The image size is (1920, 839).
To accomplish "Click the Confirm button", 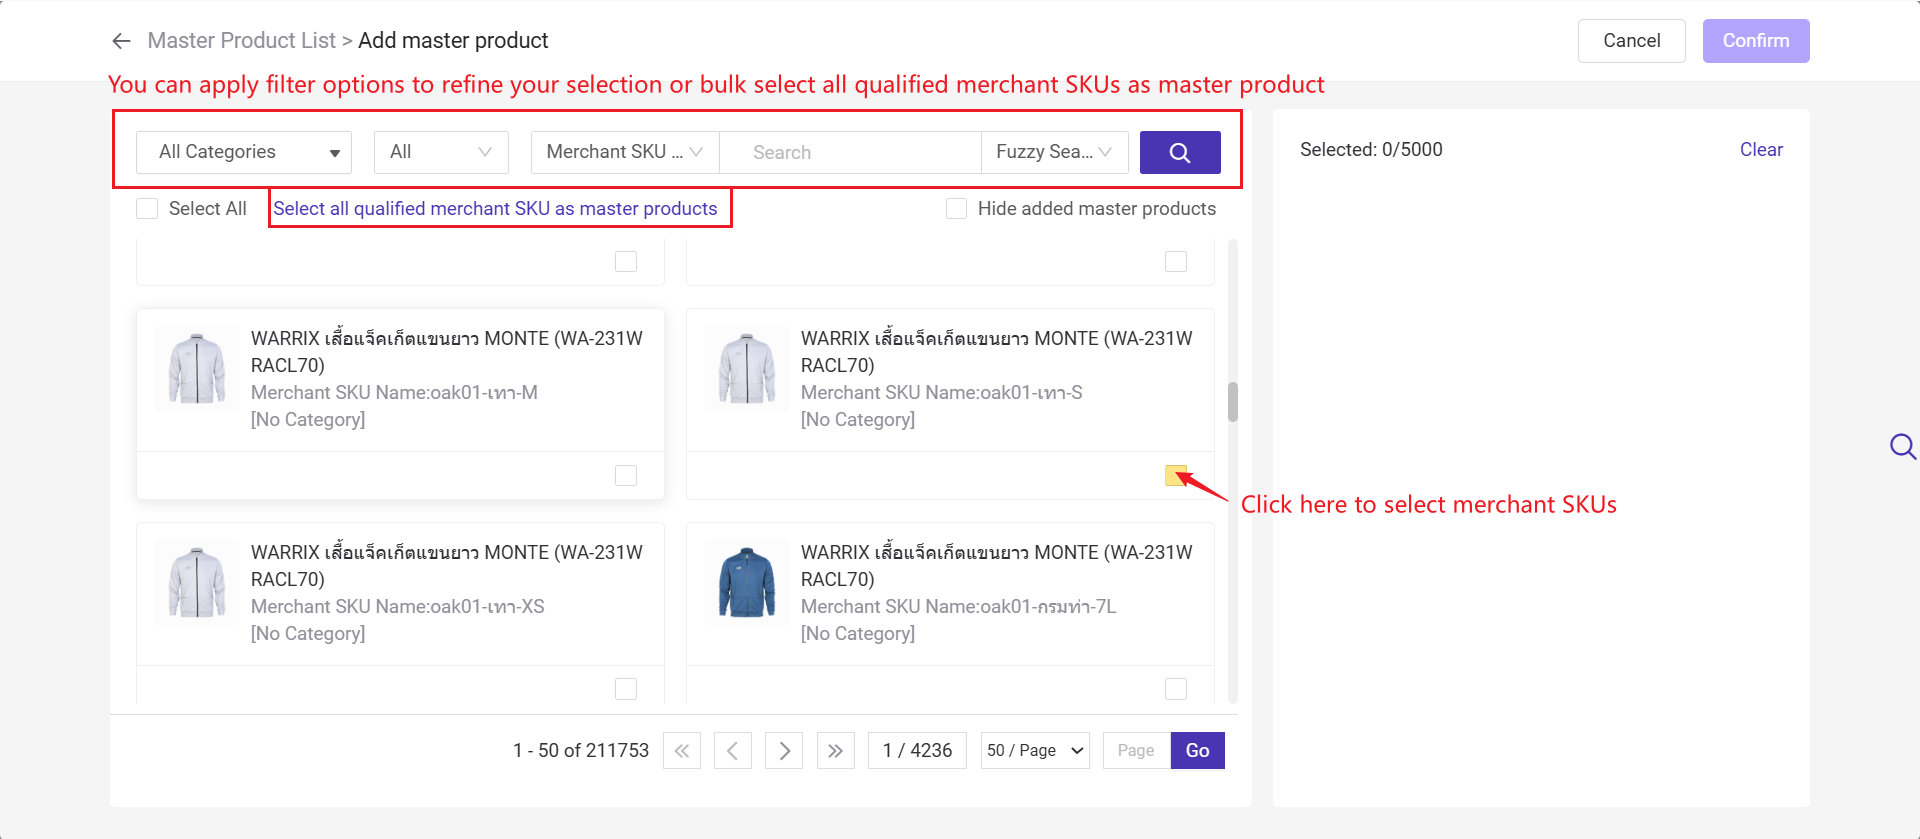I will [1756, 41].
